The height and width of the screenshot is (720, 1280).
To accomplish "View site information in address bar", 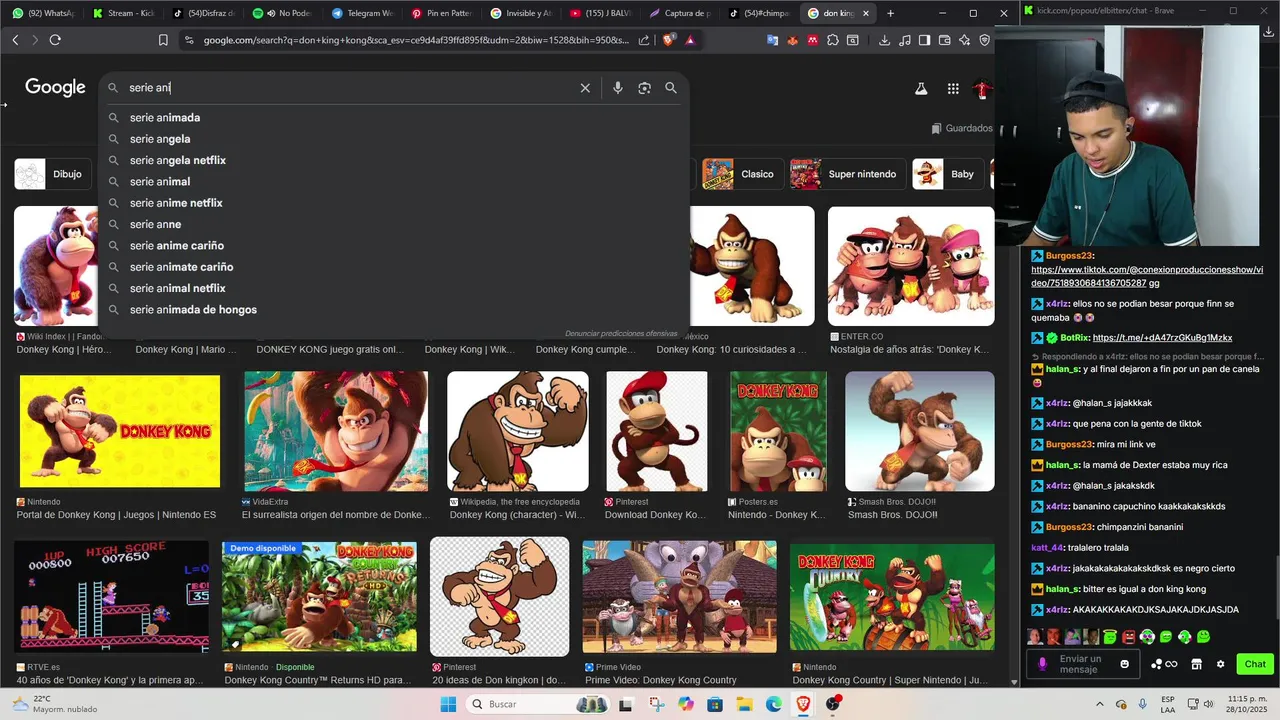I will coord(189,40).
